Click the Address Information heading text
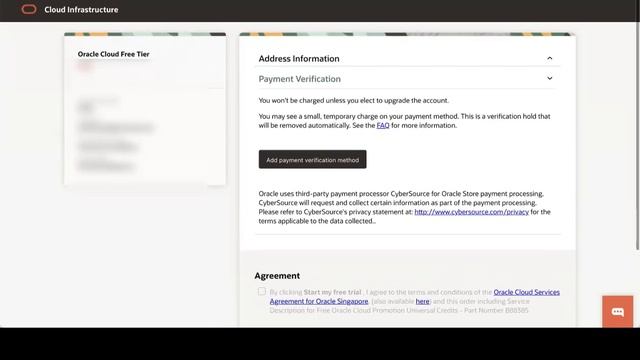Image resolution: width=640 pixels, height=360 pixels. pyautogui.click(x=299, y=58)
